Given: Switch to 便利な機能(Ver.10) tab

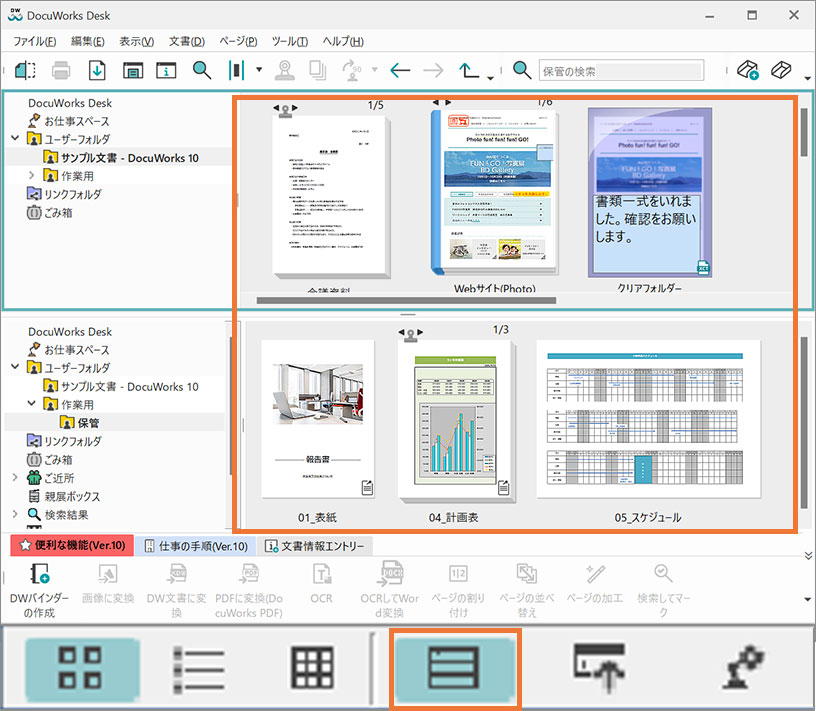Looking at the screenshot, I should point(72,545).
